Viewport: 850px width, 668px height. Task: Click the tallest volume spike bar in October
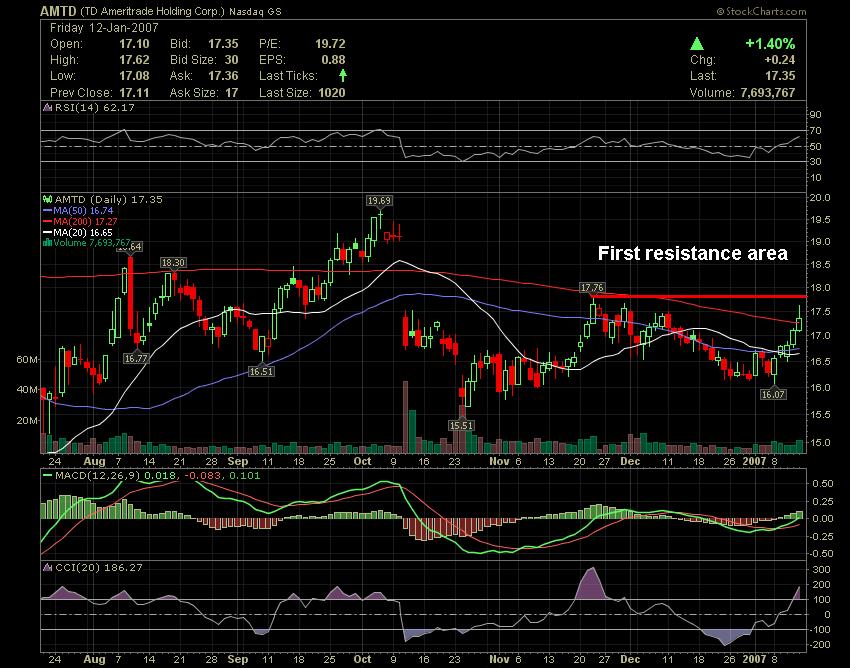(x=405, y=417)
